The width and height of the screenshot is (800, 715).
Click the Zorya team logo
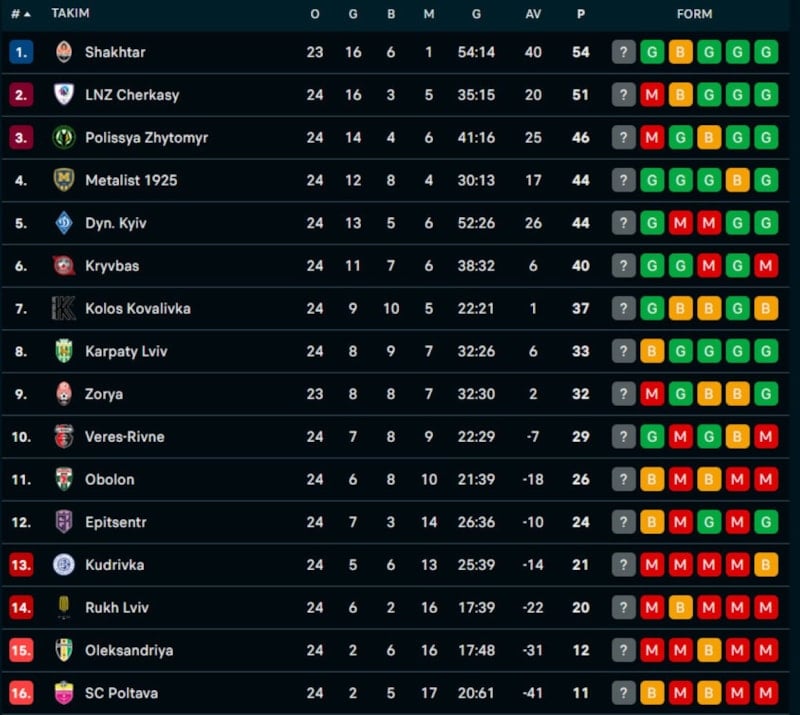(64, 394)
